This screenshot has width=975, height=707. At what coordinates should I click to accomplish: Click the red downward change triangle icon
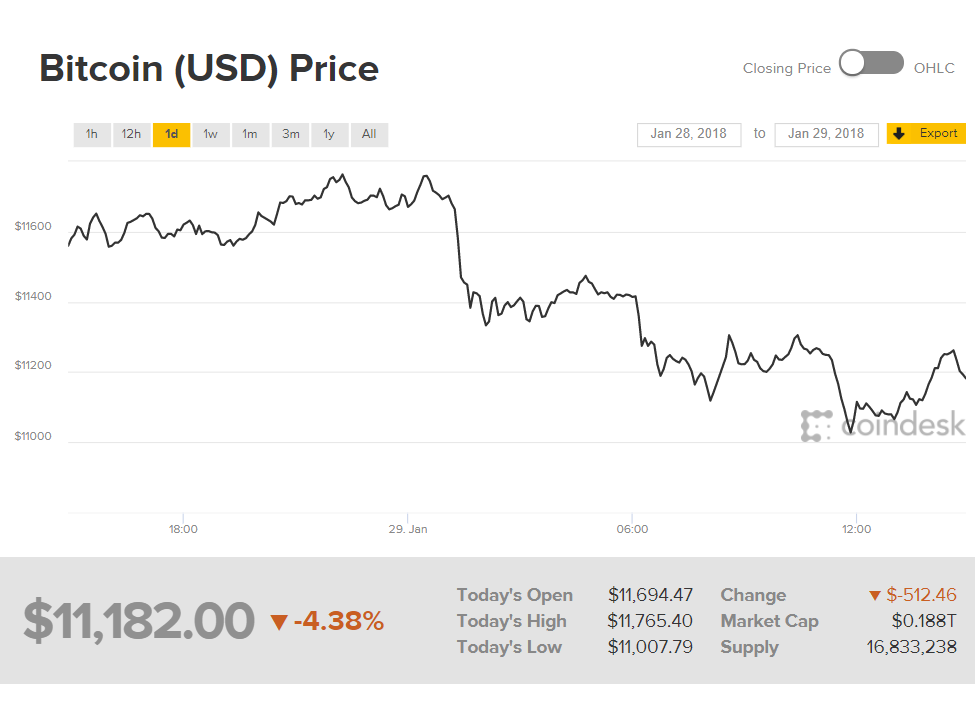(x=876, y=595)
